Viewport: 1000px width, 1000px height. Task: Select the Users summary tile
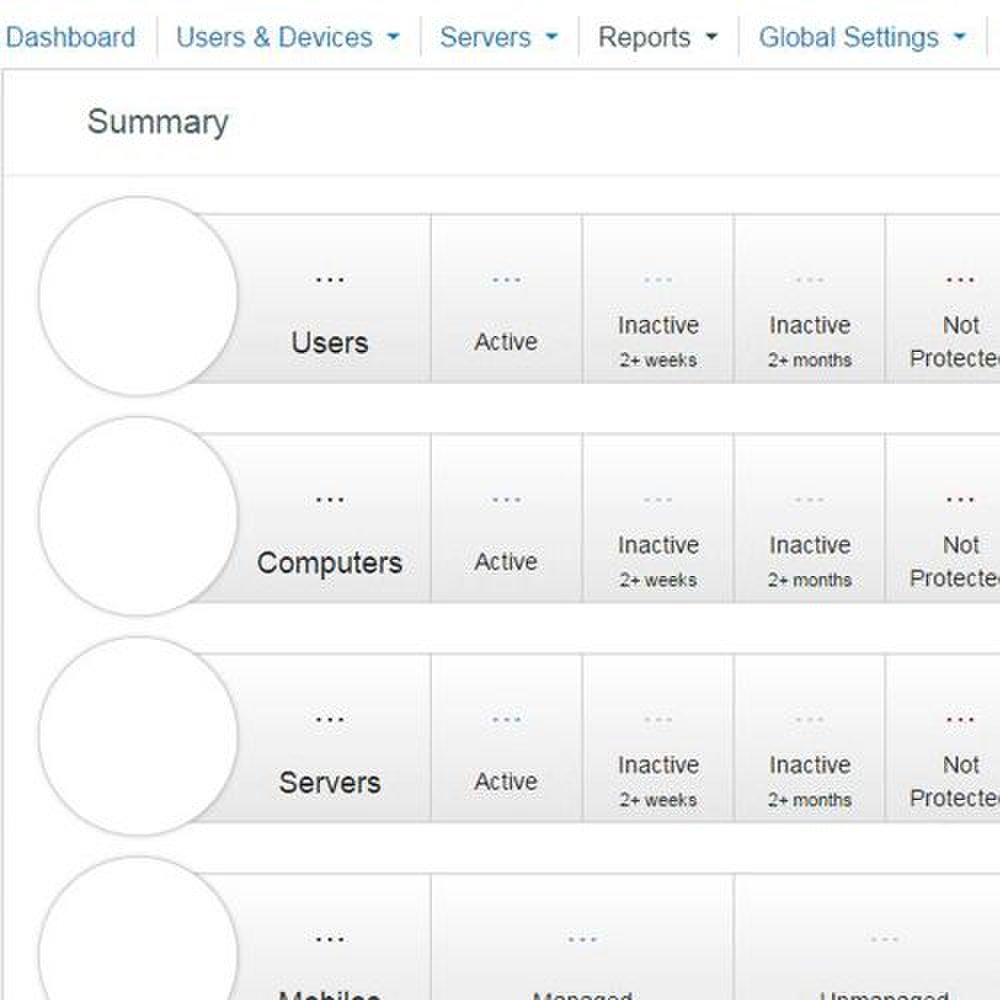(x=329, y=298)
